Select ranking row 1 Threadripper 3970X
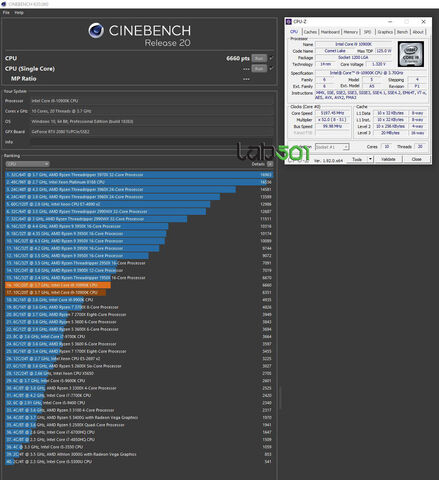The height and width of the screenshot is (480, 439). pyautogui.click(x=139, y=175)
